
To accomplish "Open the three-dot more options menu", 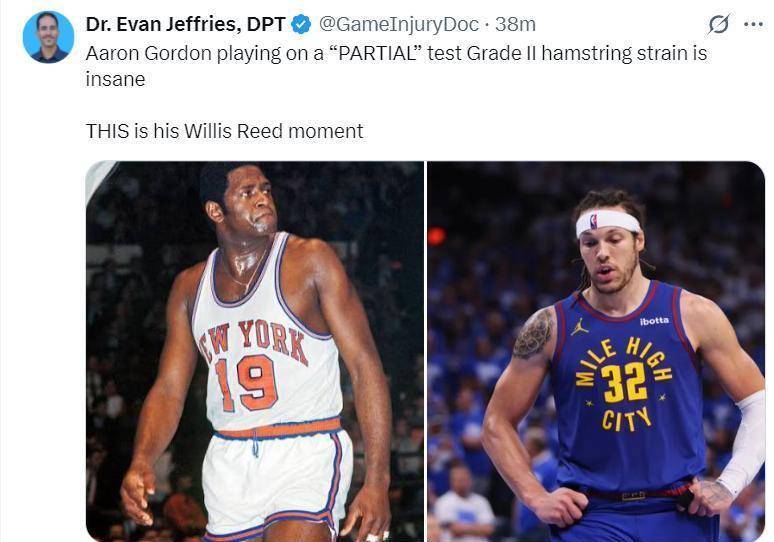I will pyautogui.click(x=753, y=24).
